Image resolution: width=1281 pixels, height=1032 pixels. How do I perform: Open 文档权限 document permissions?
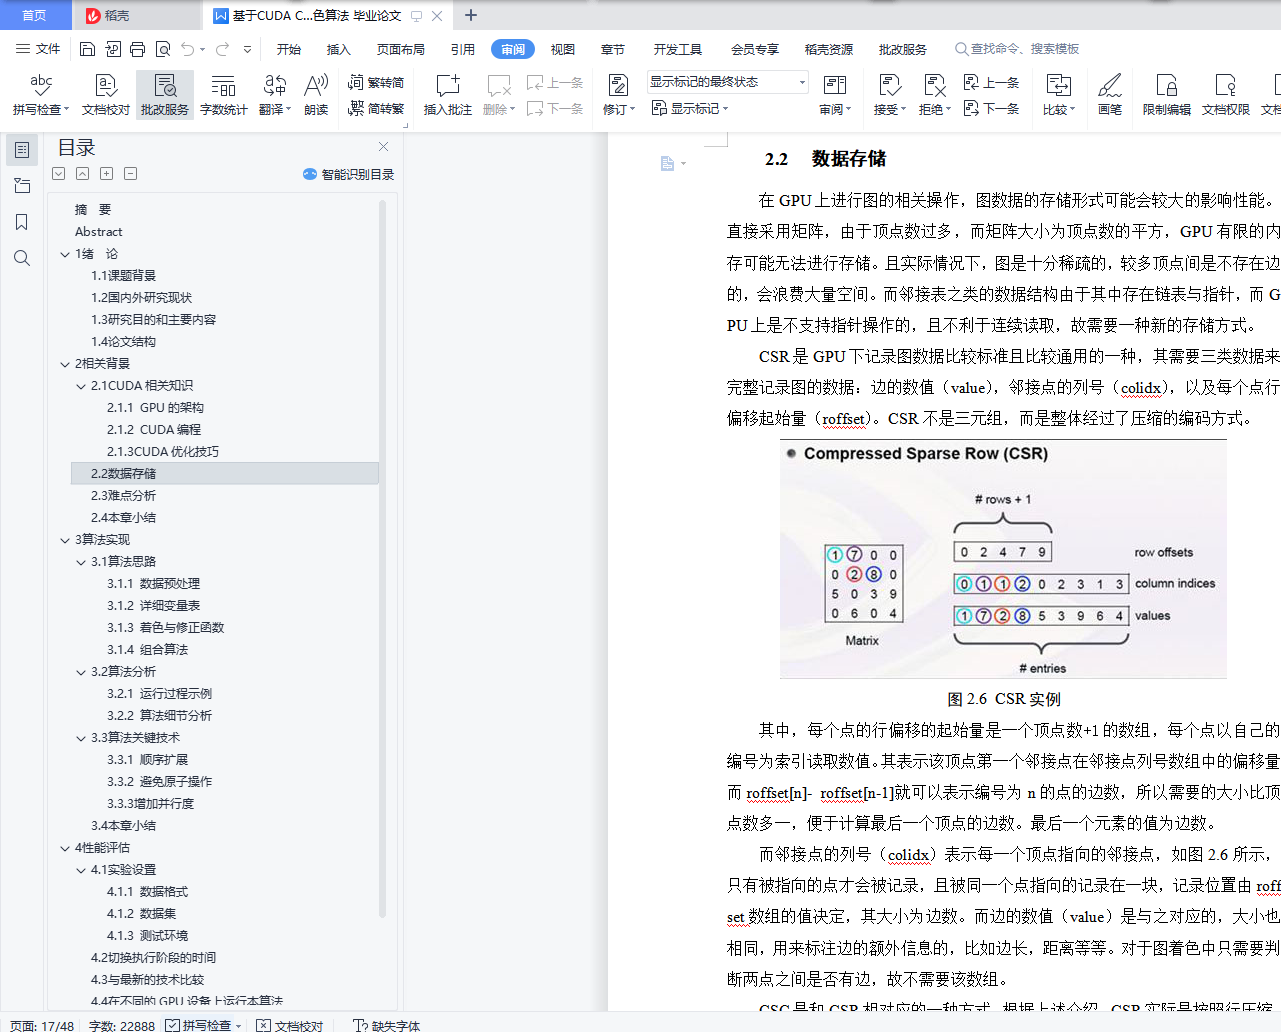[1226, 95]
